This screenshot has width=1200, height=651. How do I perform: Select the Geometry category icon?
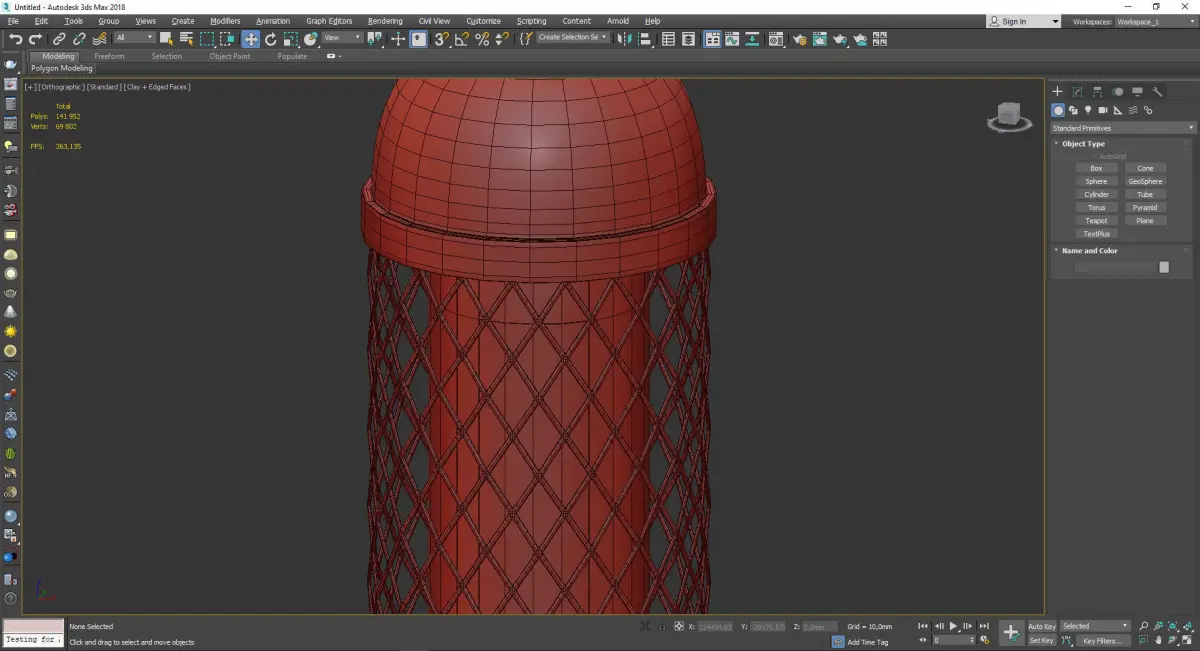1058,110
